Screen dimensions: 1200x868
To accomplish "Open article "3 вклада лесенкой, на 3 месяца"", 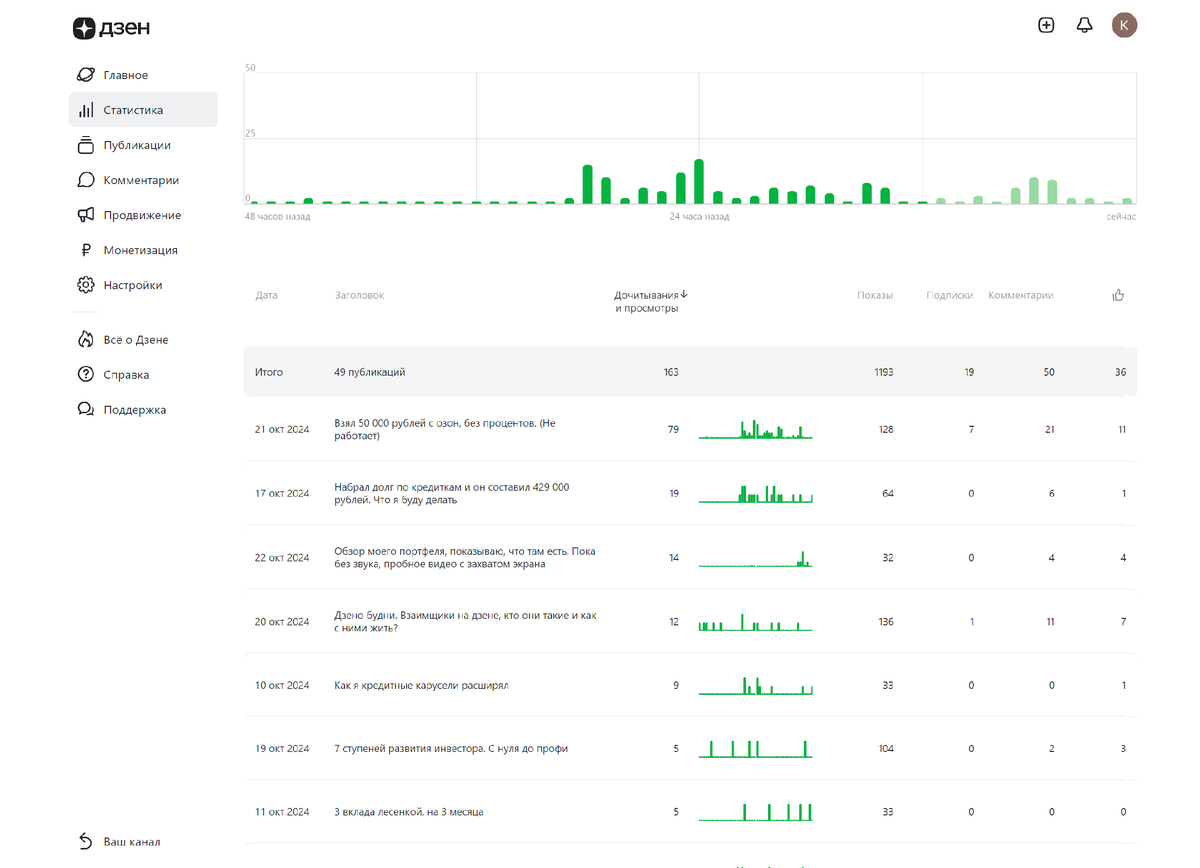I will (409, 812).
